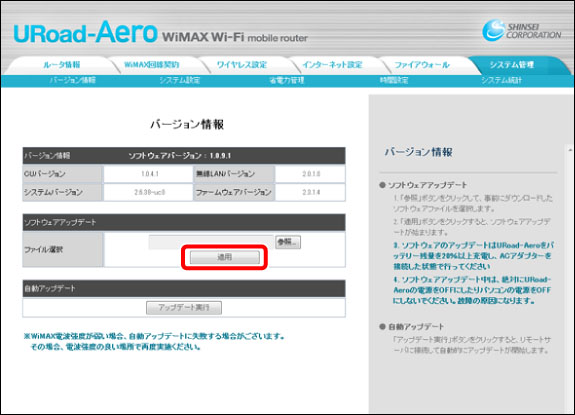
Task: Click the ソフトウェアアップデート help bullet heading
Action: [423, 185]
